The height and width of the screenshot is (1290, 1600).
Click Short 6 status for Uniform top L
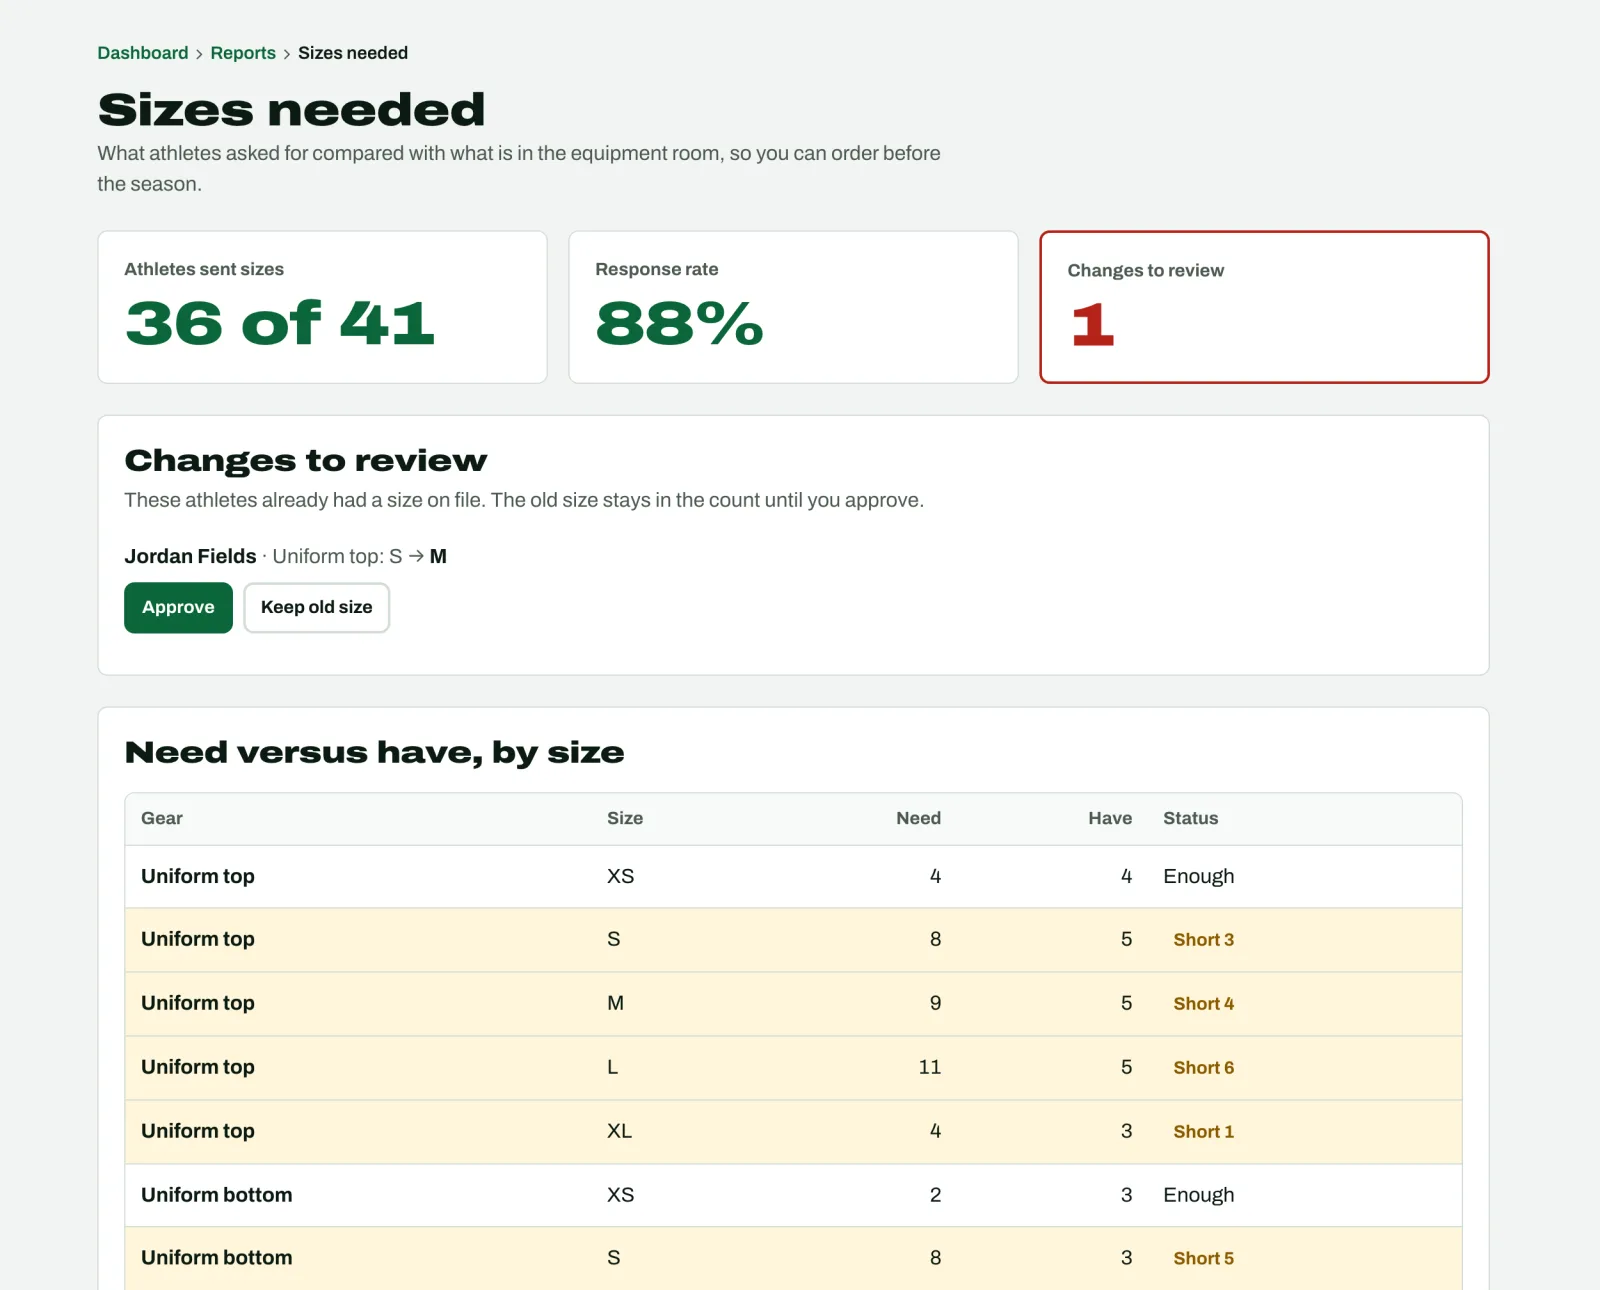[1203, 1068]
